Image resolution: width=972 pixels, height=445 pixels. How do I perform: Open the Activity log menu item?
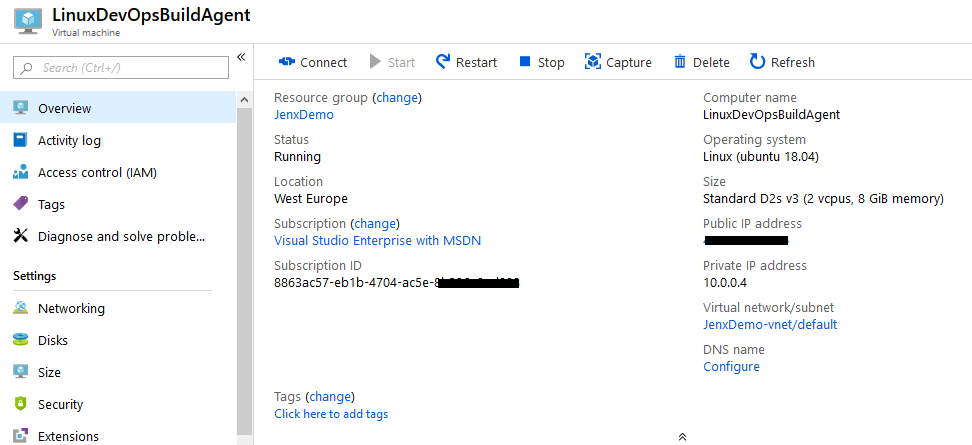[x=118, y=140]
